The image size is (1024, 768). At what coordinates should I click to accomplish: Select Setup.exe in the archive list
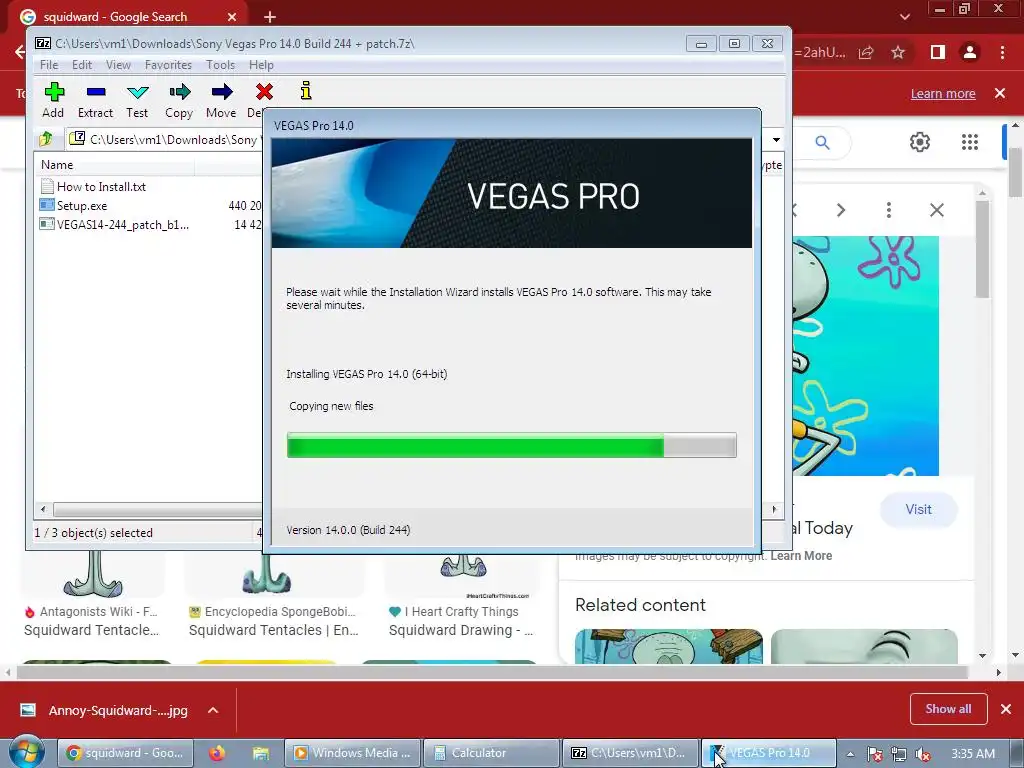click(x=73, y=206)
